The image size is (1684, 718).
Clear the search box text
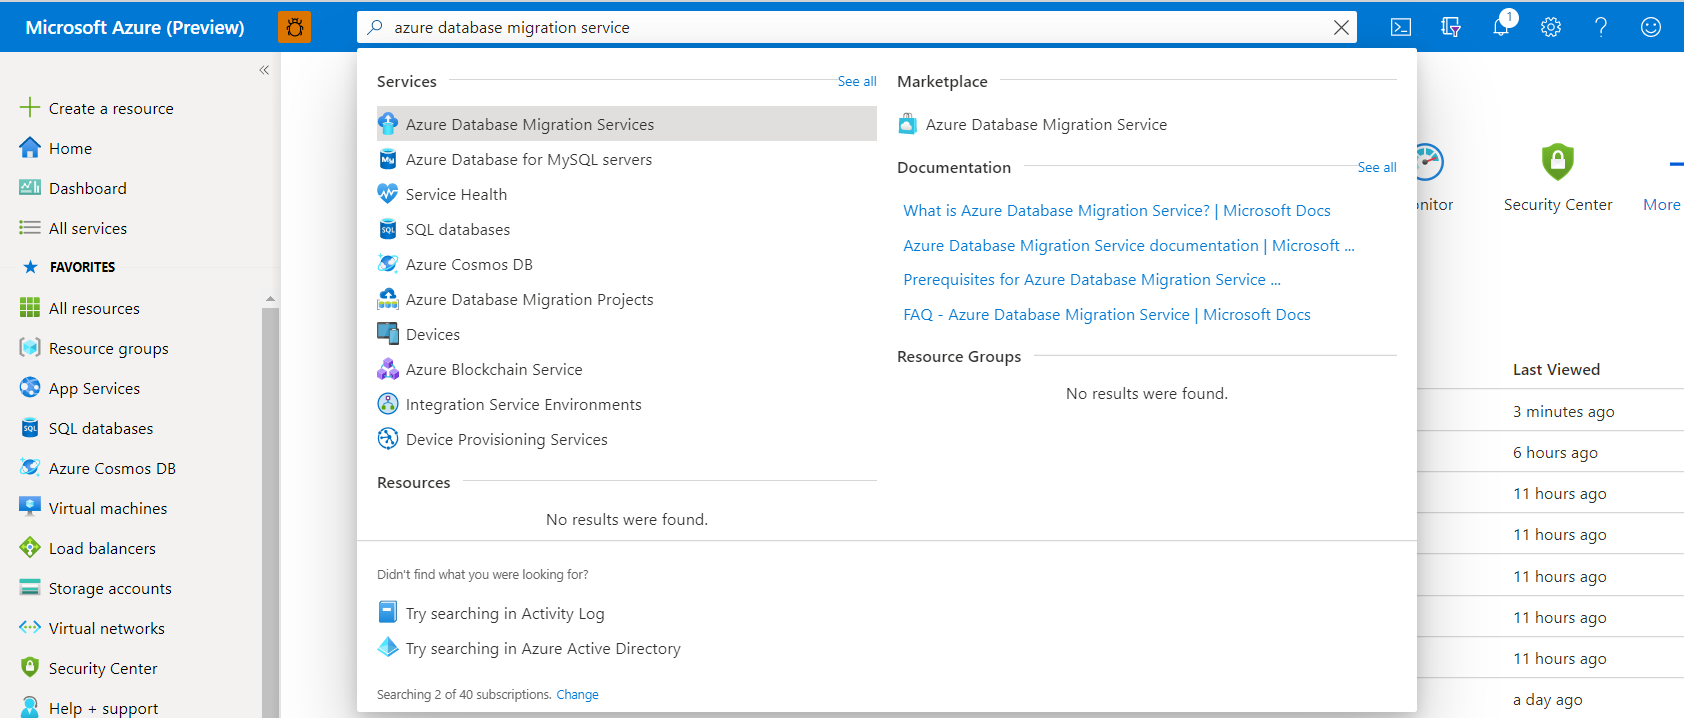coord(1341,28)
